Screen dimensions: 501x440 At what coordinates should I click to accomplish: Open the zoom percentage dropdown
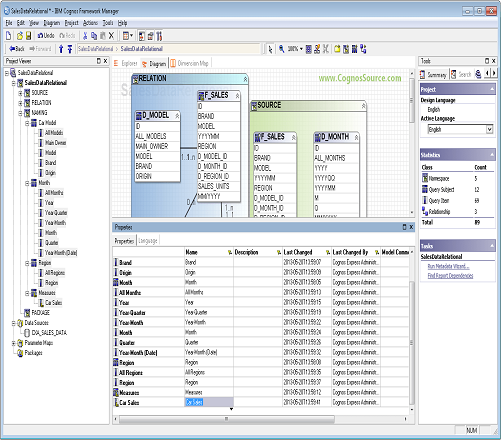301,49
